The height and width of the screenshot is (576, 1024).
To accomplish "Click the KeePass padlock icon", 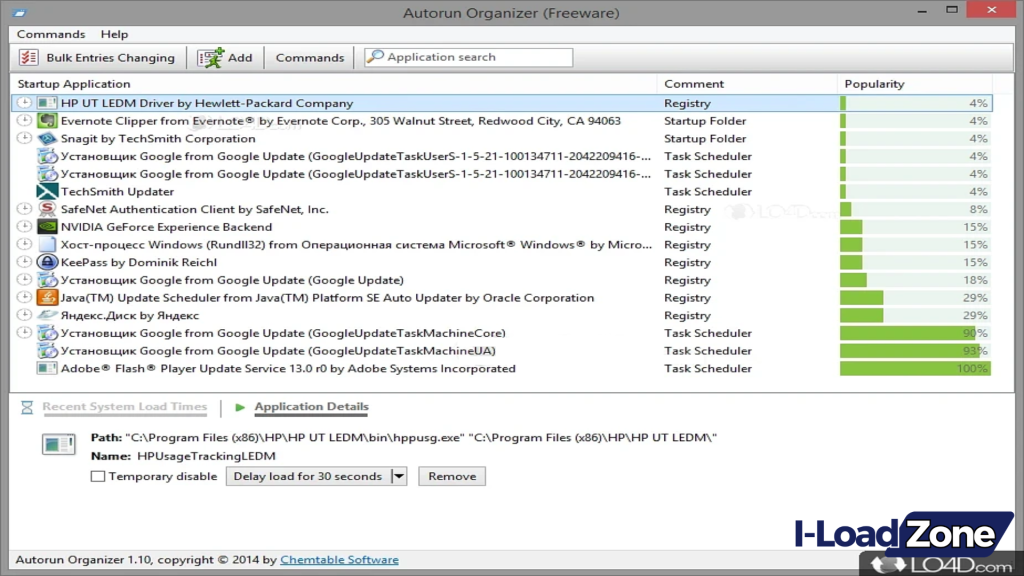I will click(47, 262).
